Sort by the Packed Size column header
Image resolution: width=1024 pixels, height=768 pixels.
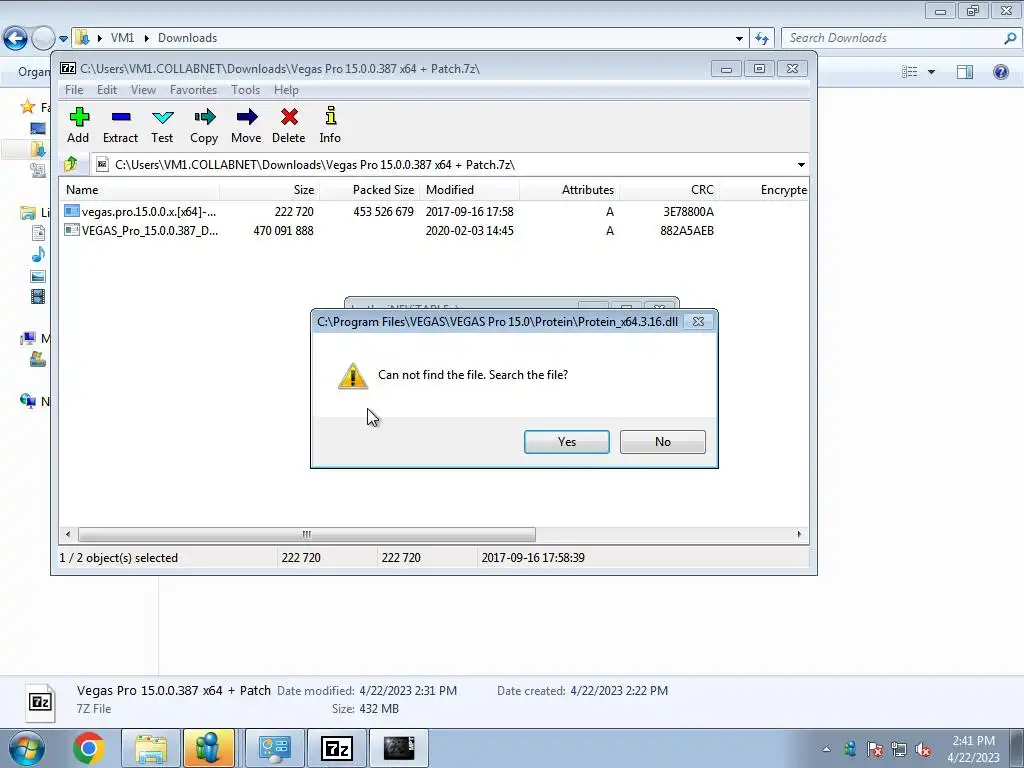(x=370, y=190)
